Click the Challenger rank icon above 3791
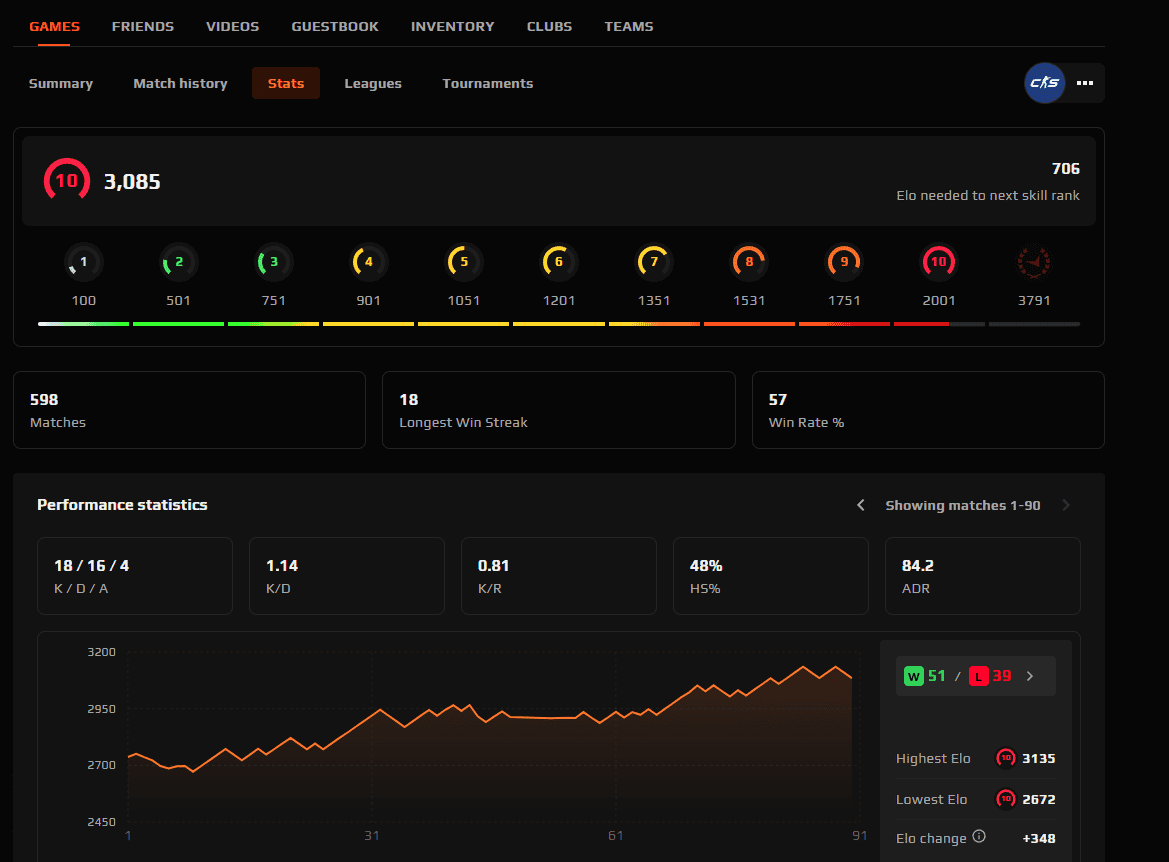1169x862 pixels. tap(1034, 262)
